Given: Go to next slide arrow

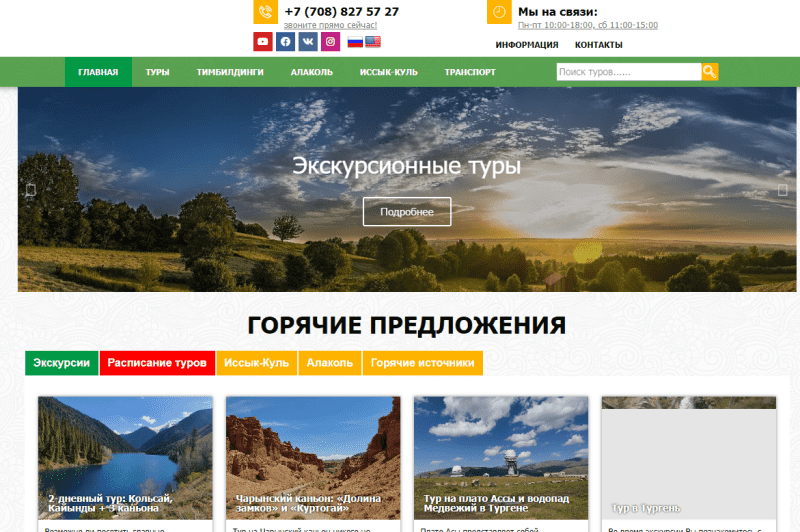Looking at the screenshot, I should [782, 190].
